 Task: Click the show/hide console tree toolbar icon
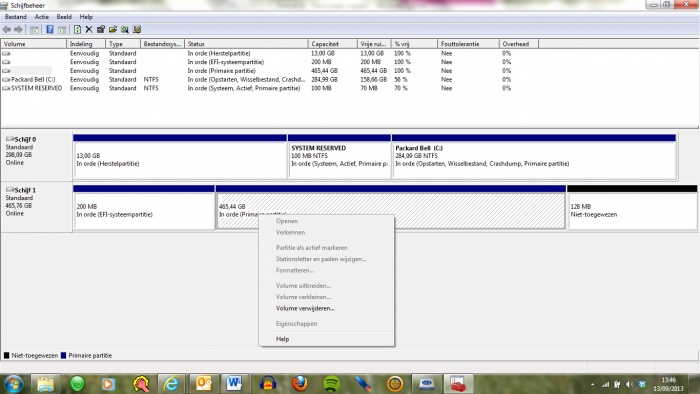34,29
